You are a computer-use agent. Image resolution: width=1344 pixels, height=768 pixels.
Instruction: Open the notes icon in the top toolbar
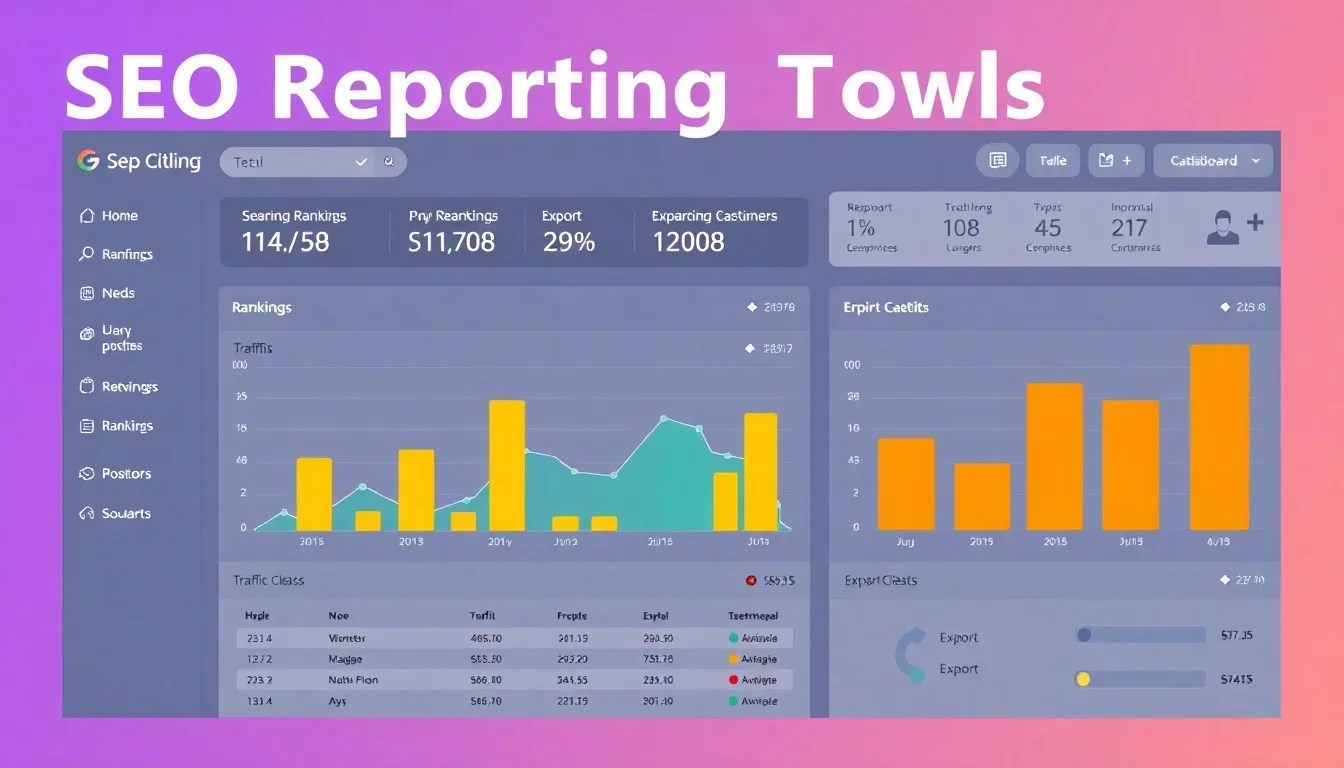[997, 160]
